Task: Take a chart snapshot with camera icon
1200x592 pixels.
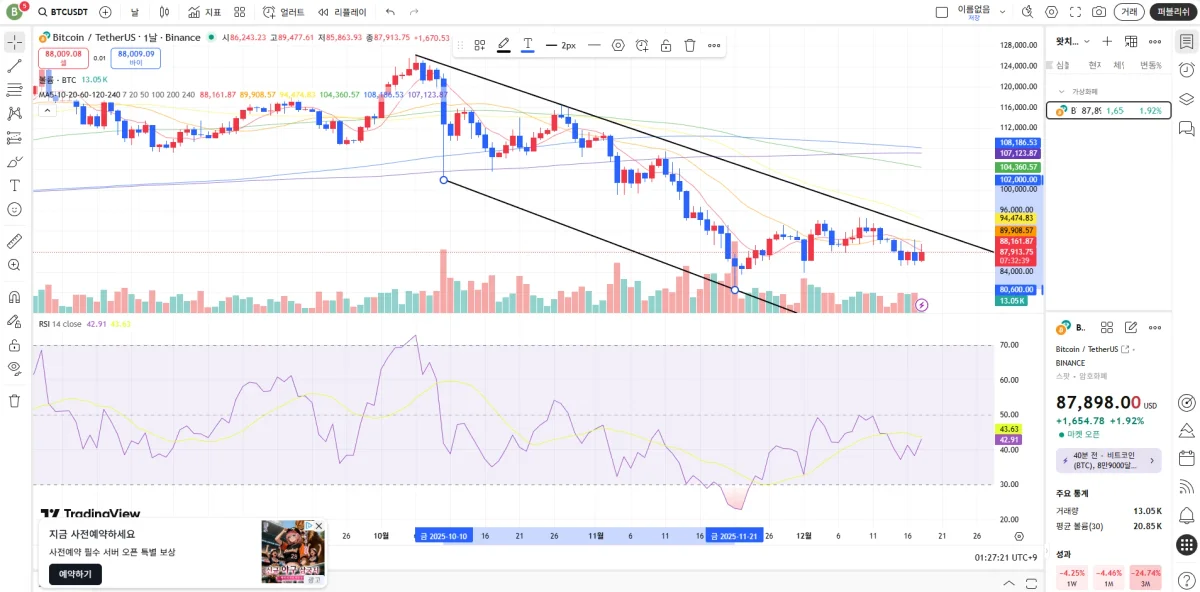Action: [1099, 12]
